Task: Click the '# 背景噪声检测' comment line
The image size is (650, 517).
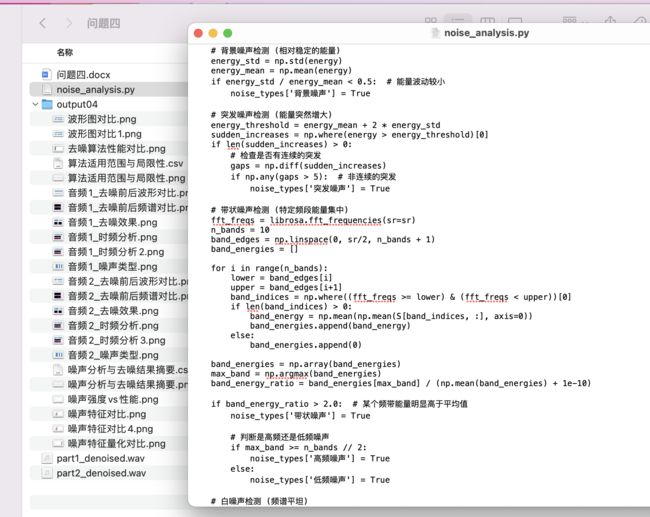Action: click(x=276, y=51)
